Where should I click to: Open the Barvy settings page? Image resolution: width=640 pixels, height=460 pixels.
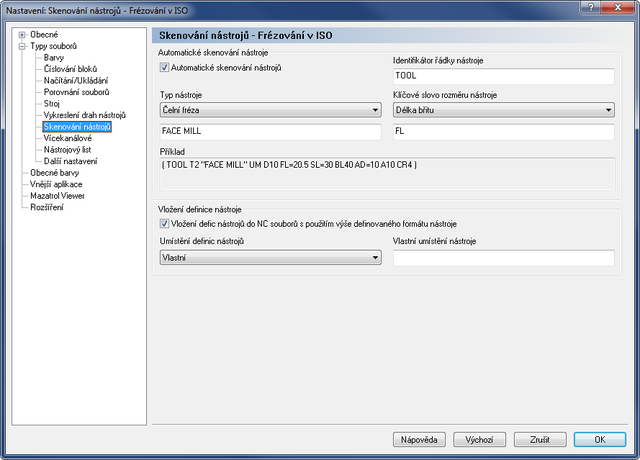tap(54, 58)
